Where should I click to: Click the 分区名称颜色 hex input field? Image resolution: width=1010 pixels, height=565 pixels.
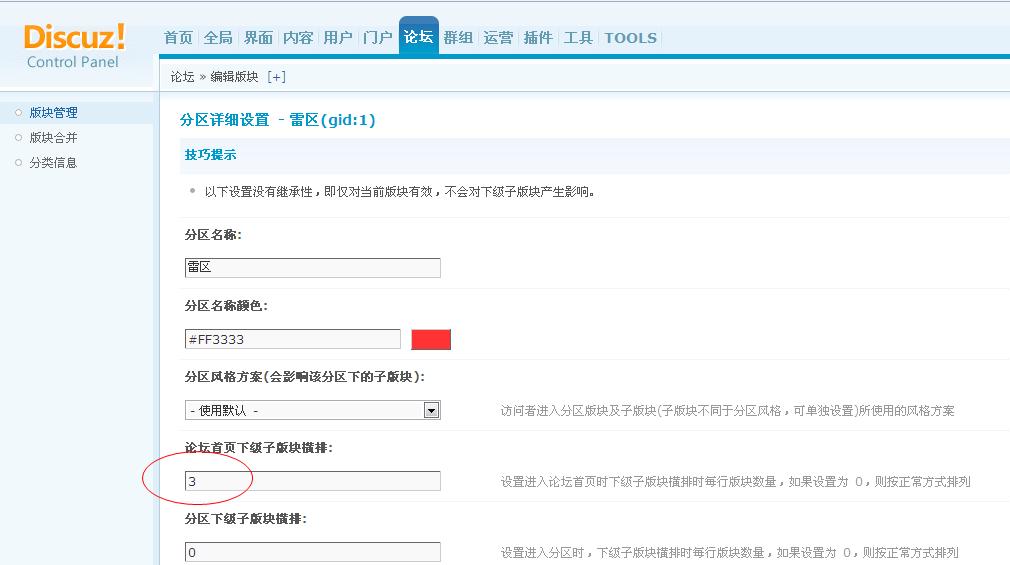(x=292, y=339)
